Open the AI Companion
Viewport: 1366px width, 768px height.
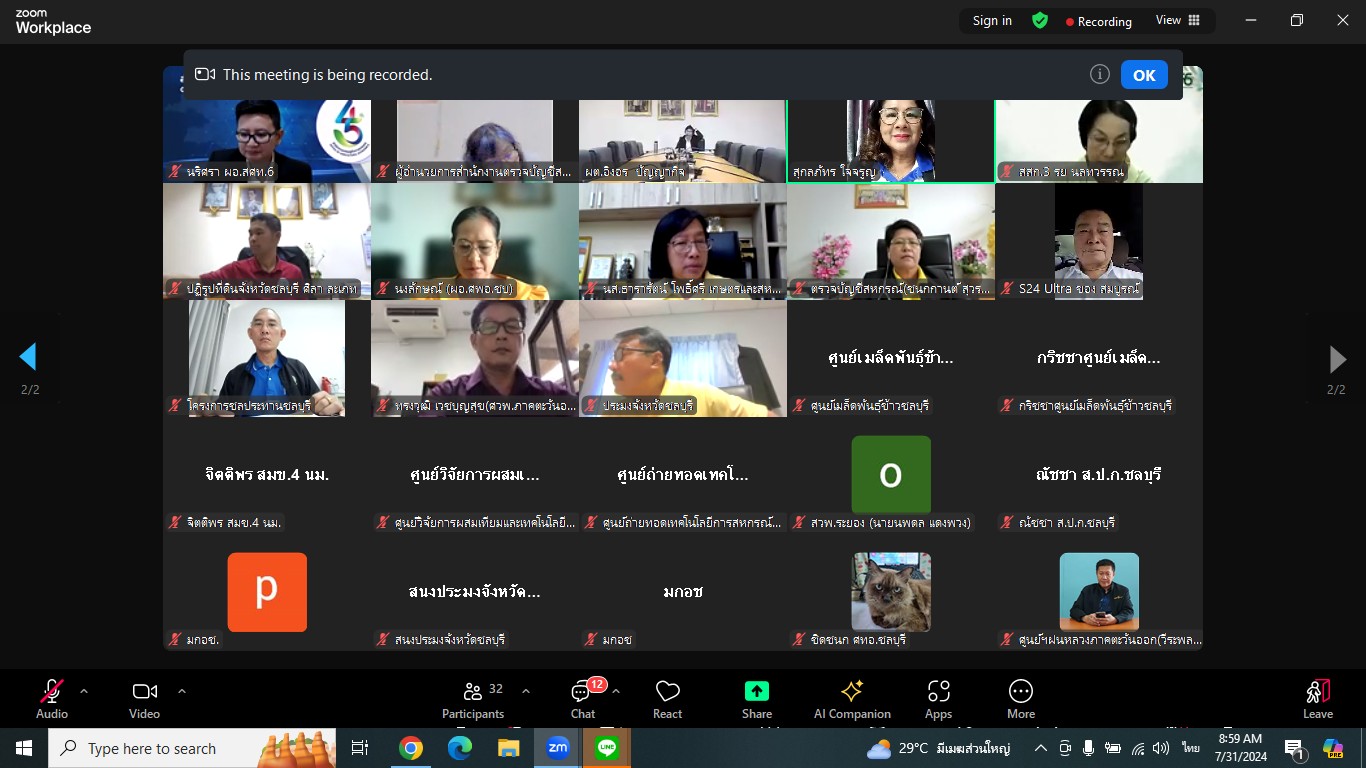coord(852,698)
